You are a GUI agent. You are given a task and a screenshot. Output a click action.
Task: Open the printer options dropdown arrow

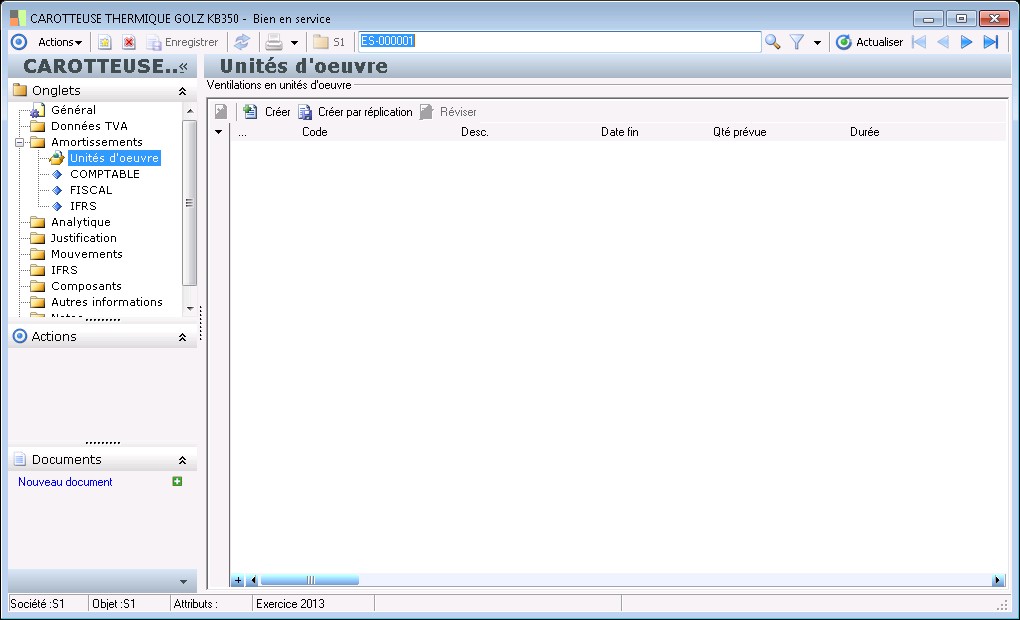(294, 43)
